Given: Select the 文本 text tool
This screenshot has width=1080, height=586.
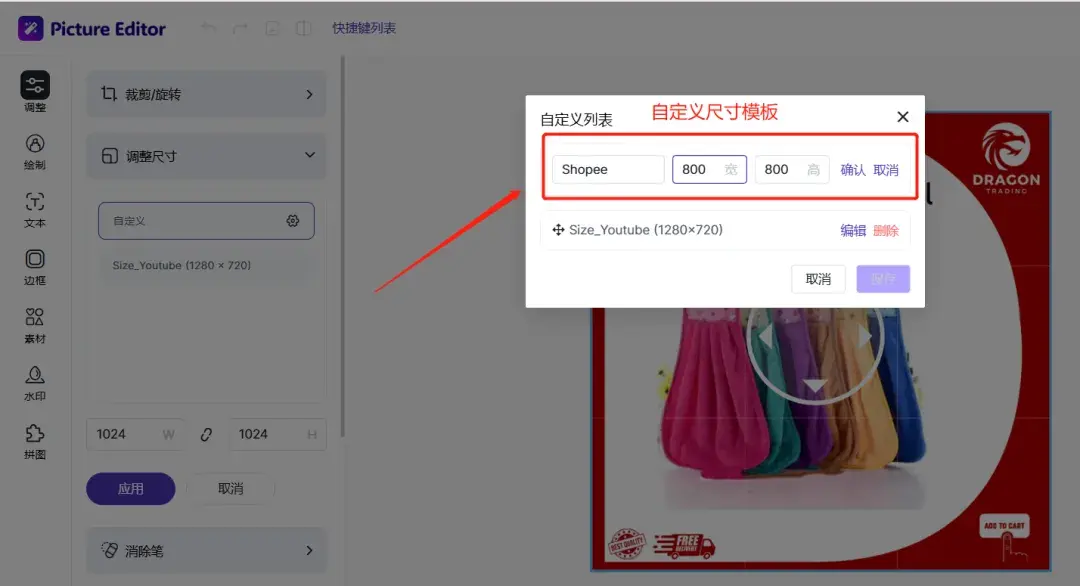Looking at the screenshot, I should pyautogui.click(x=35, y=208).
